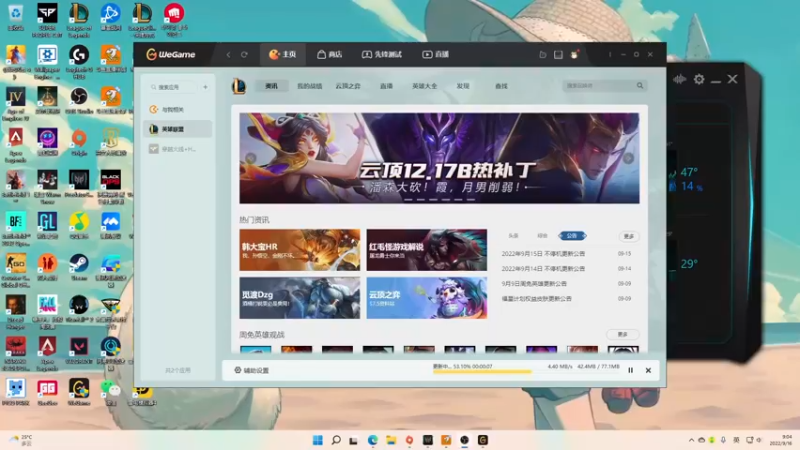Select 英雄联盟 in the sidebar

point(177,129)
